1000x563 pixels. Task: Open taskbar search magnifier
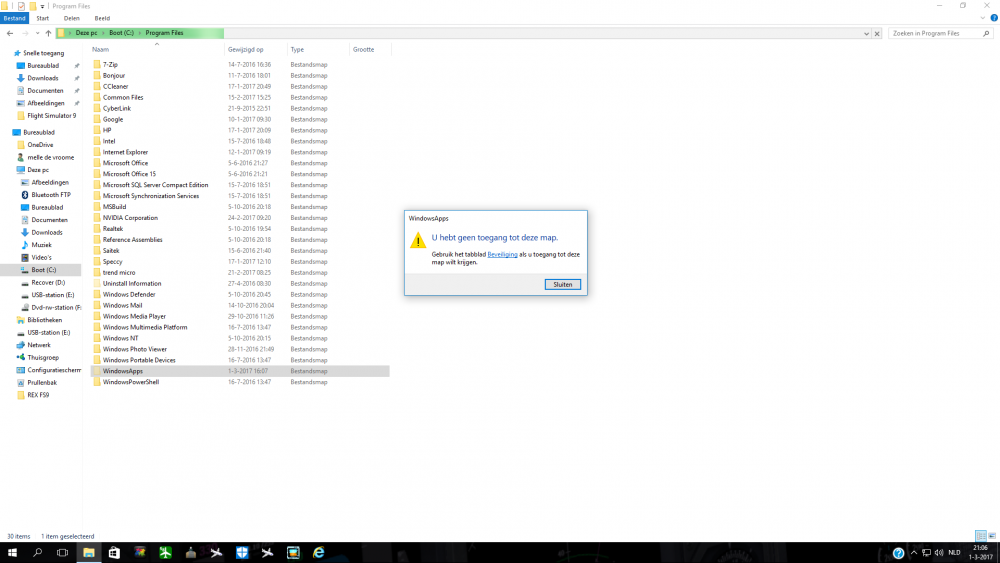[x=38, y=553]
